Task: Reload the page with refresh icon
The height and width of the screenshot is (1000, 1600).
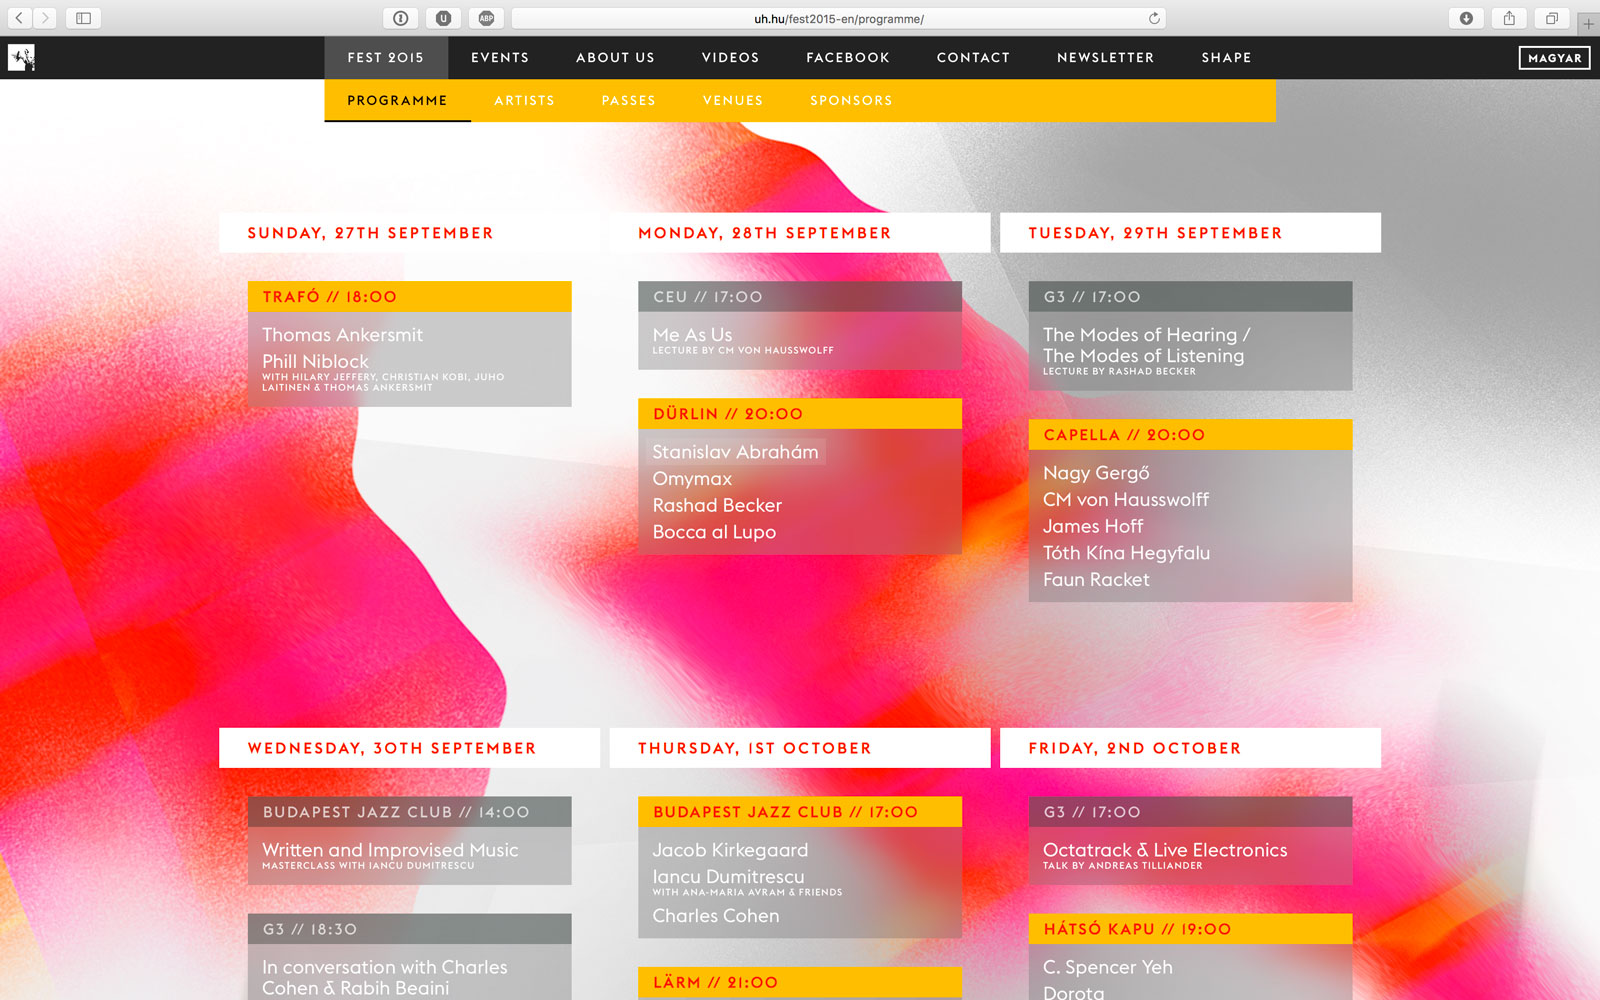Action: [1154, 18]
